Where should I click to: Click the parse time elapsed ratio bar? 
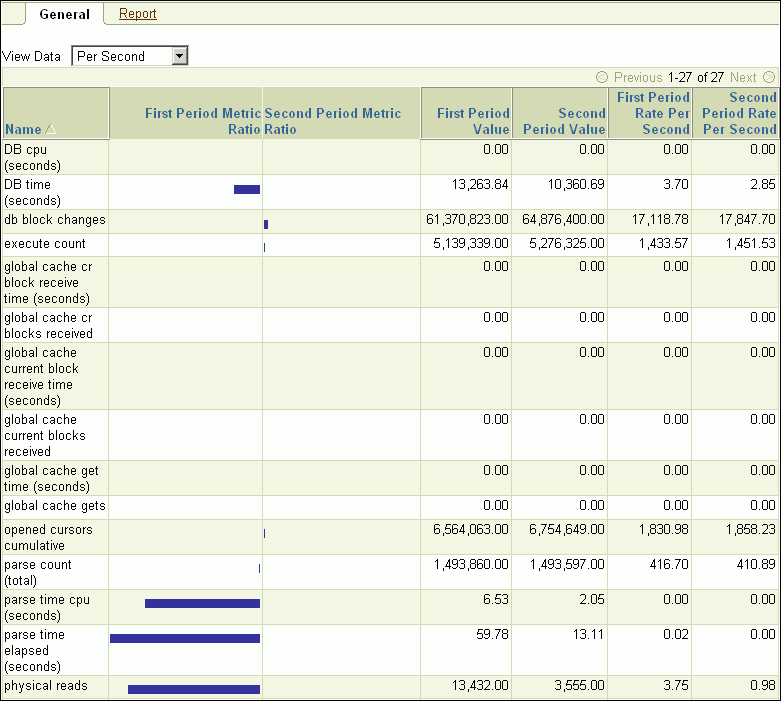[x=184, y=638]
